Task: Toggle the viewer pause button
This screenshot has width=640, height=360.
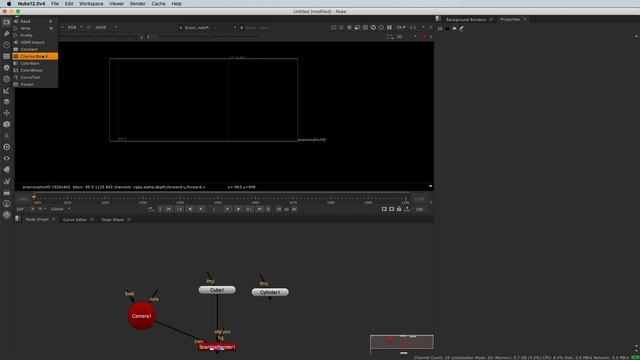Action: tap(389, 27)
